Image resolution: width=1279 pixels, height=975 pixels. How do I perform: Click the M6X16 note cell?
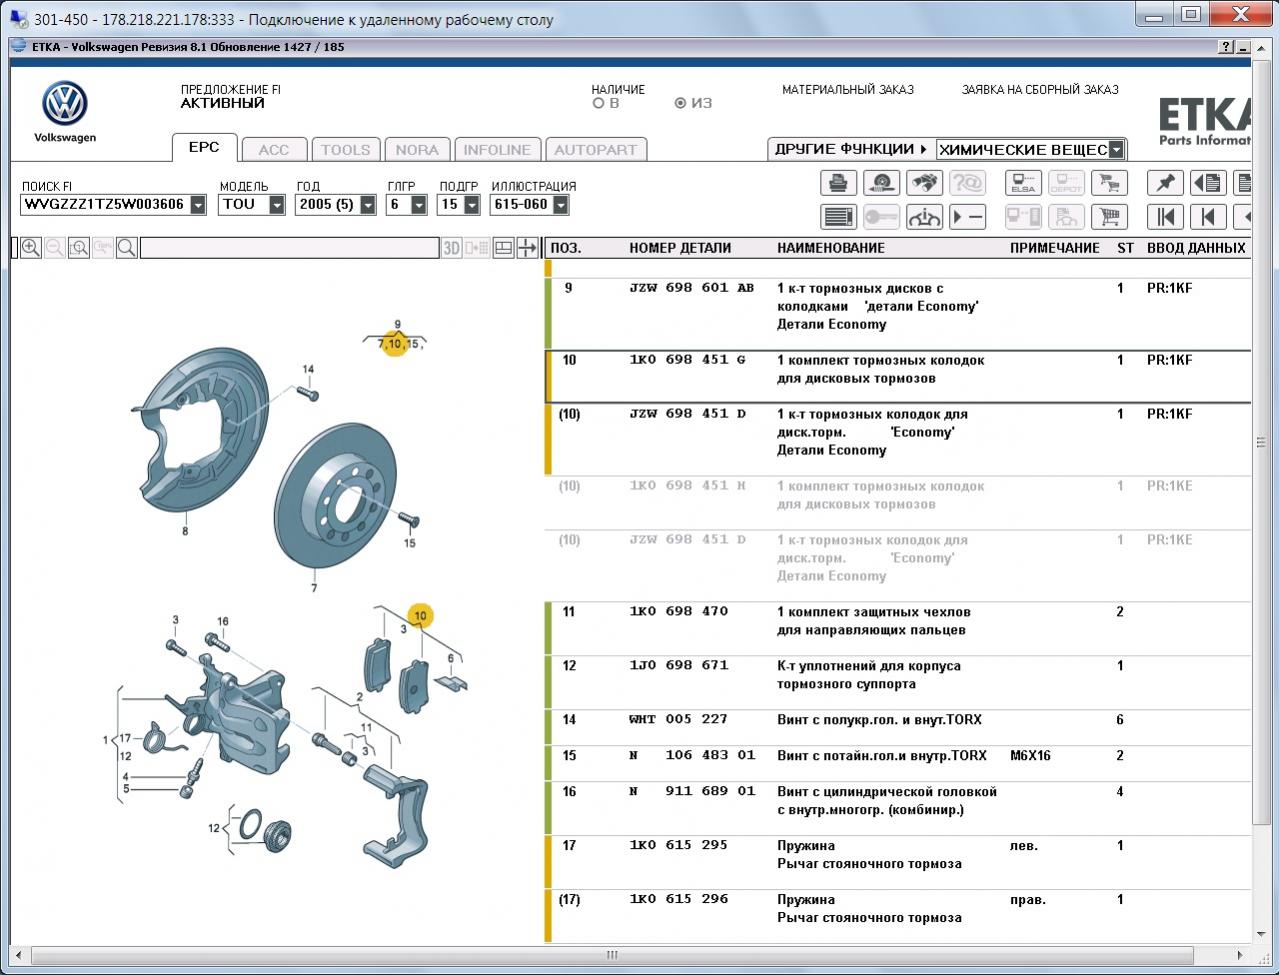click(1030, 756)
